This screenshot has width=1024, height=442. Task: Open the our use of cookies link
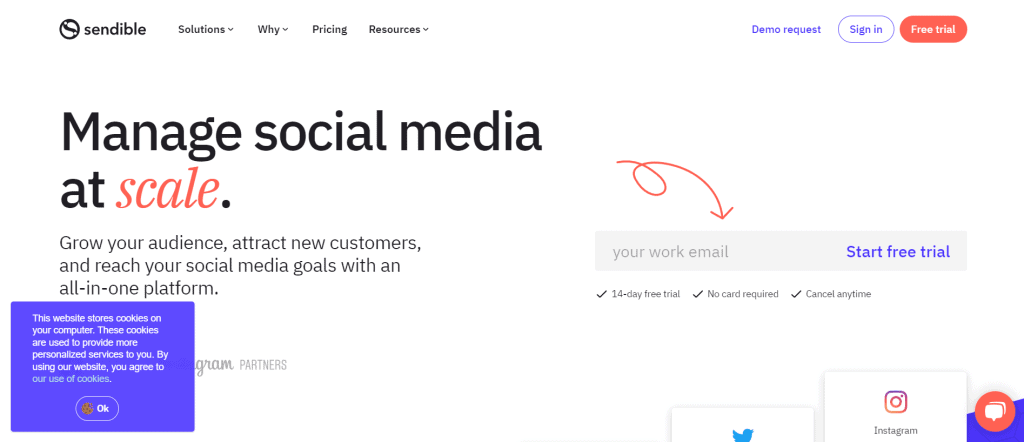click(x=71, y=379)
